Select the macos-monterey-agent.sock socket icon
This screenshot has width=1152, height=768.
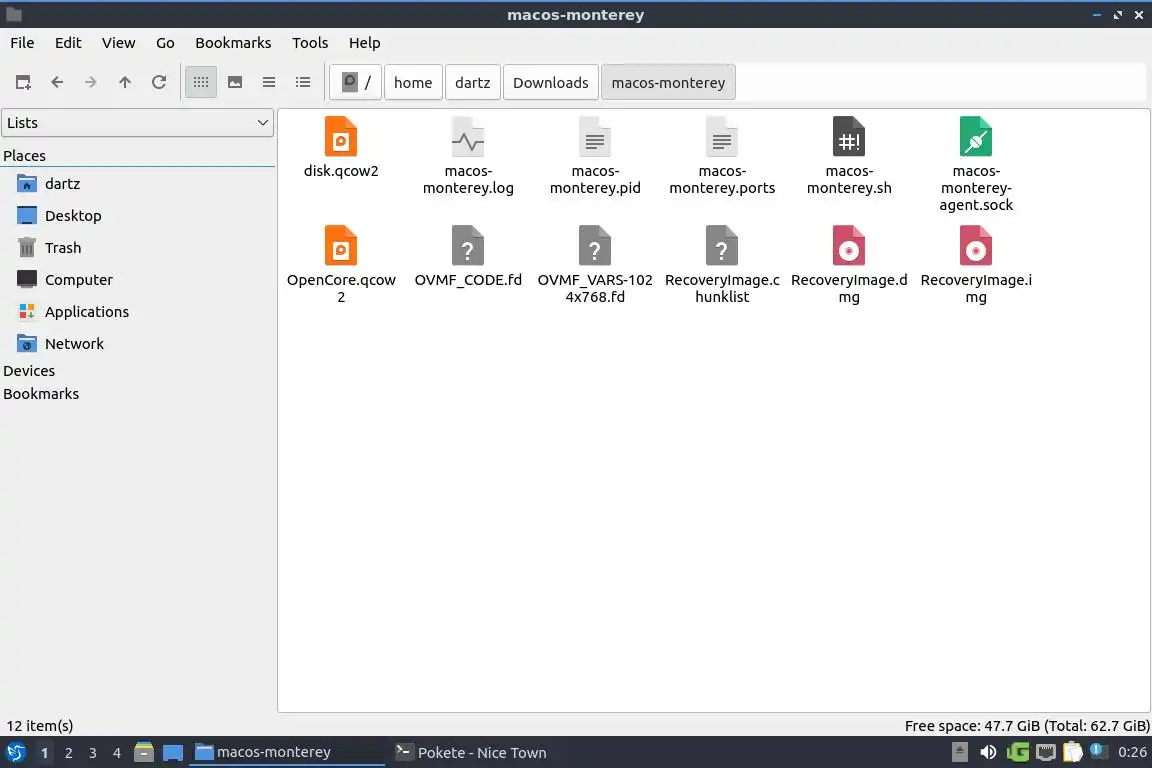tap(976, 137)
